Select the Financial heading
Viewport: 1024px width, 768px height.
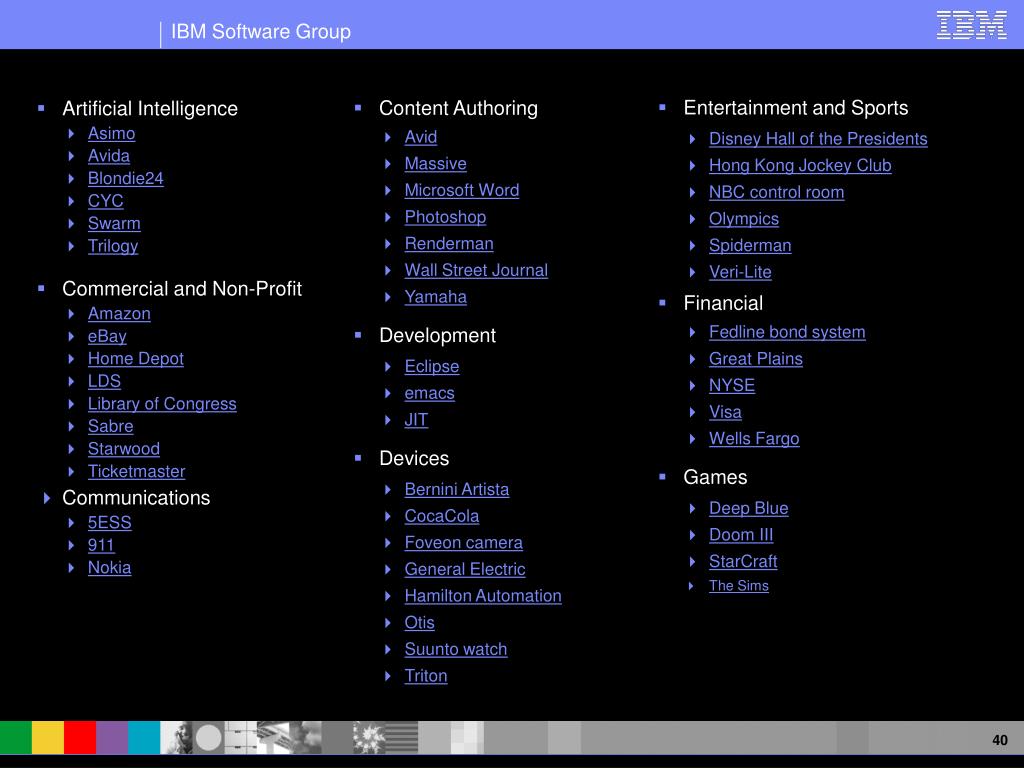pyautogui.click(x=723, y=303)
